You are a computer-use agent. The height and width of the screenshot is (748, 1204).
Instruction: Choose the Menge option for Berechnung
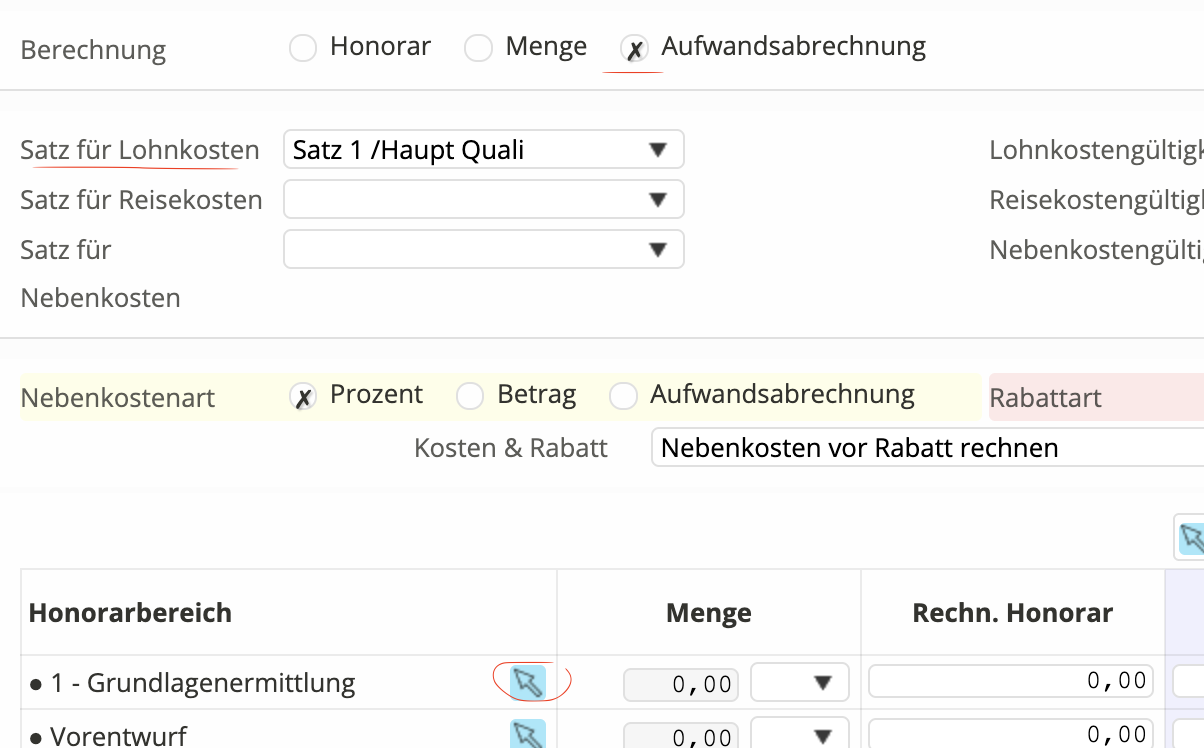(478, 48)
